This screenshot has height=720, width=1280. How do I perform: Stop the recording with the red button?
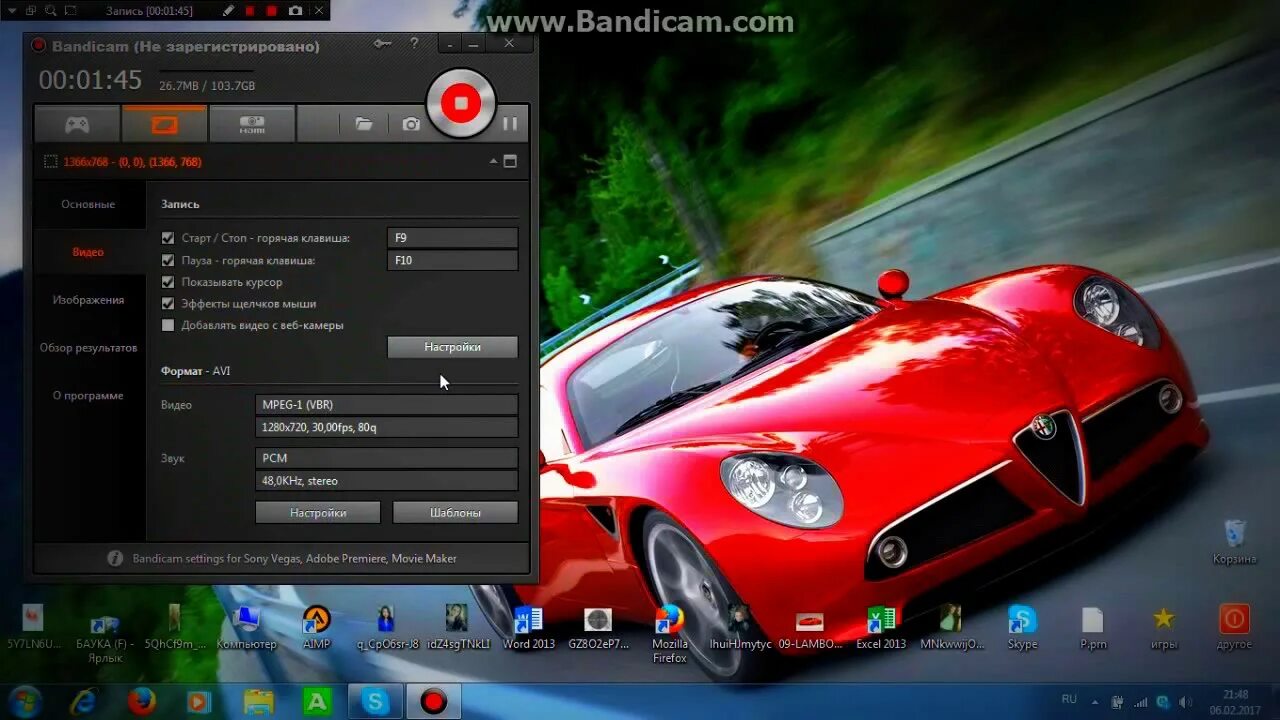(x=460, y=102)
